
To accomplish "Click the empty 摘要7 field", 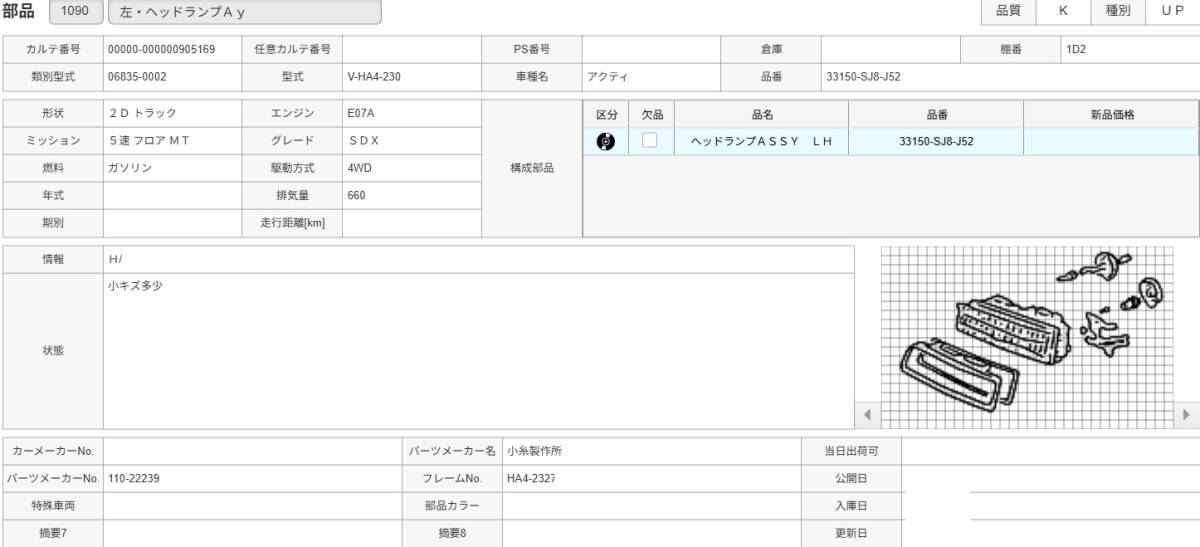I will 252,533.
